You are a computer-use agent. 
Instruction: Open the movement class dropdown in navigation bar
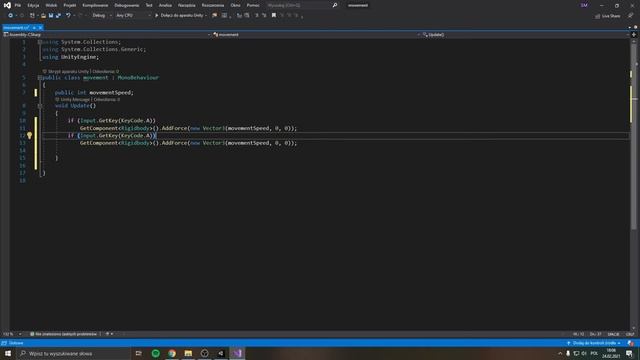point(316,35)
